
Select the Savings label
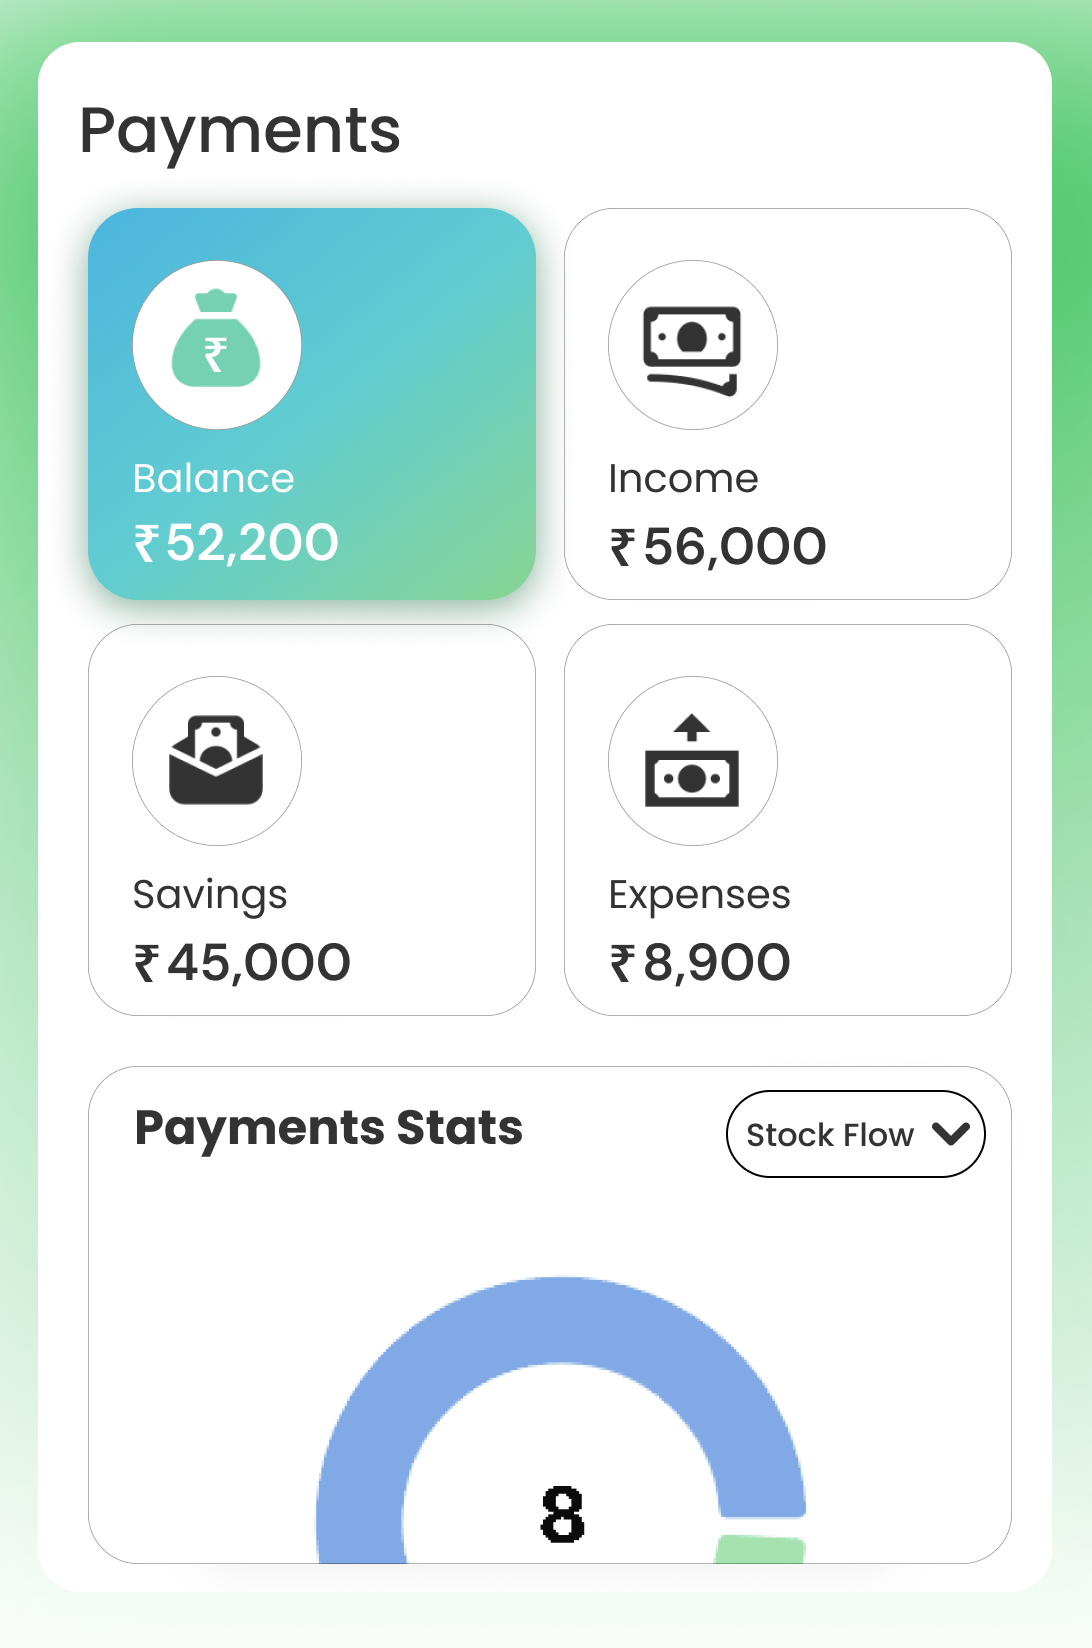point(210,895)
